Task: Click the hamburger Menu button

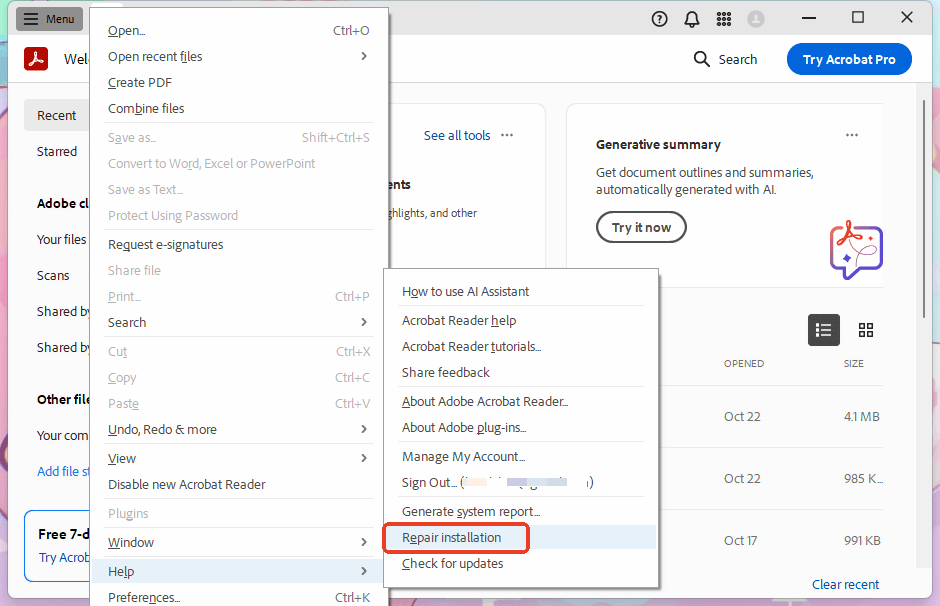Action: [49, 19]
